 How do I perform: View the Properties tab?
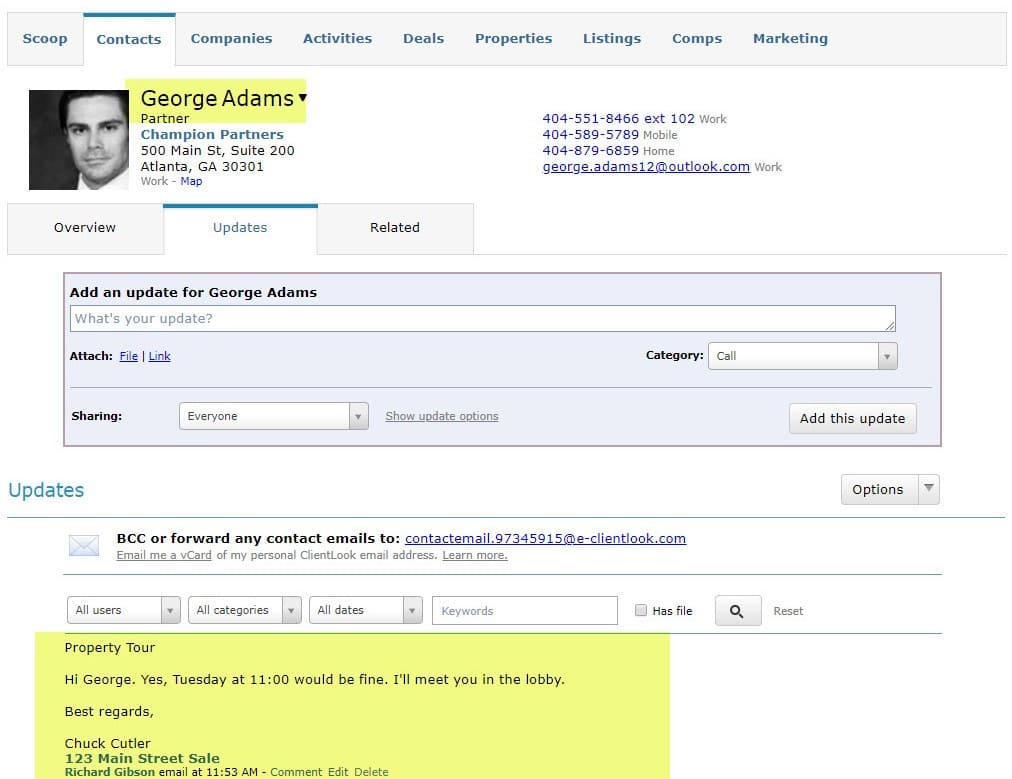pos(514,38)
